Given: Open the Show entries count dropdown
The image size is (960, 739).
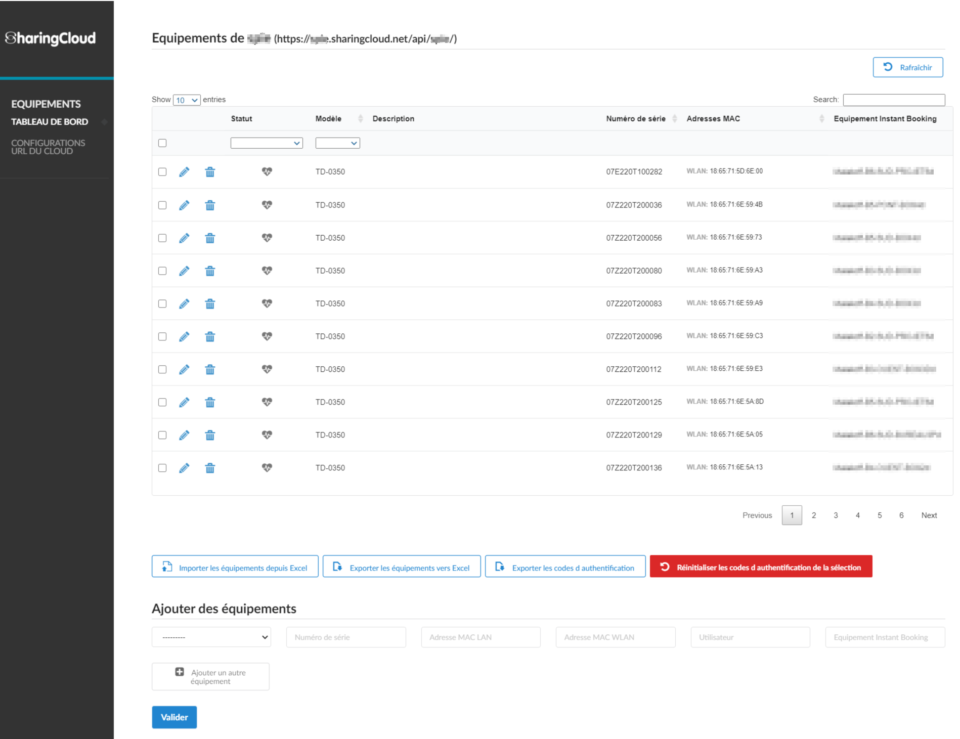Looking at the screenshot, I should pyautogui.click(x=187, y=100).
